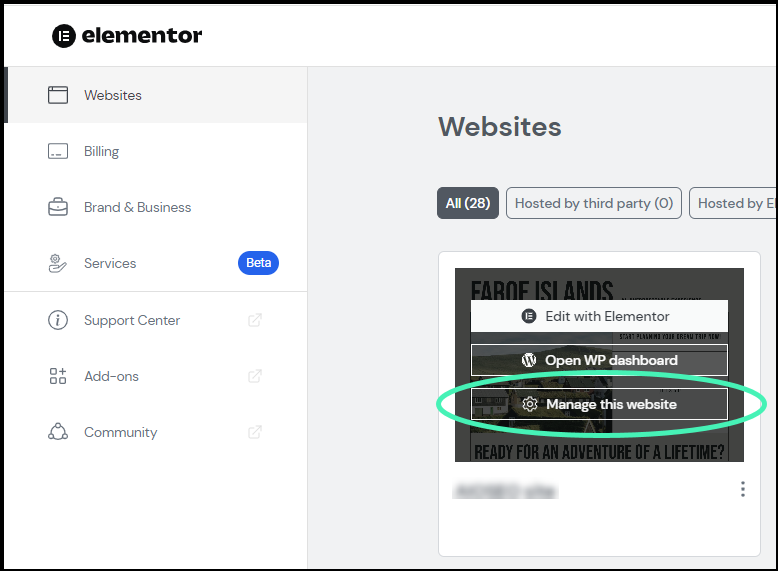Click the Websites browser-window icon
The height and width of the screenshot is (571, 778).
point(58,95)
